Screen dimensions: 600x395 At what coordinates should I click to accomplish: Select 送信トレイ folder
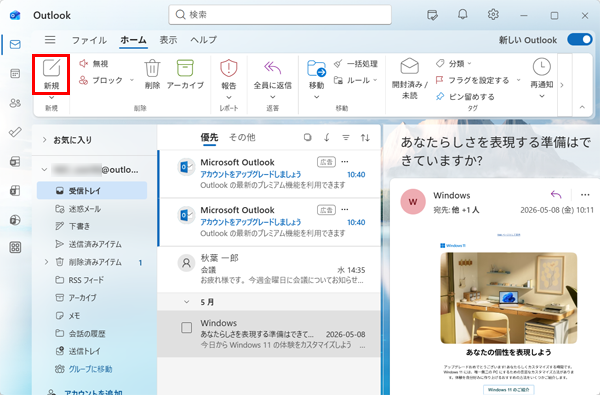pyautogui.click(x=92, y=351)
